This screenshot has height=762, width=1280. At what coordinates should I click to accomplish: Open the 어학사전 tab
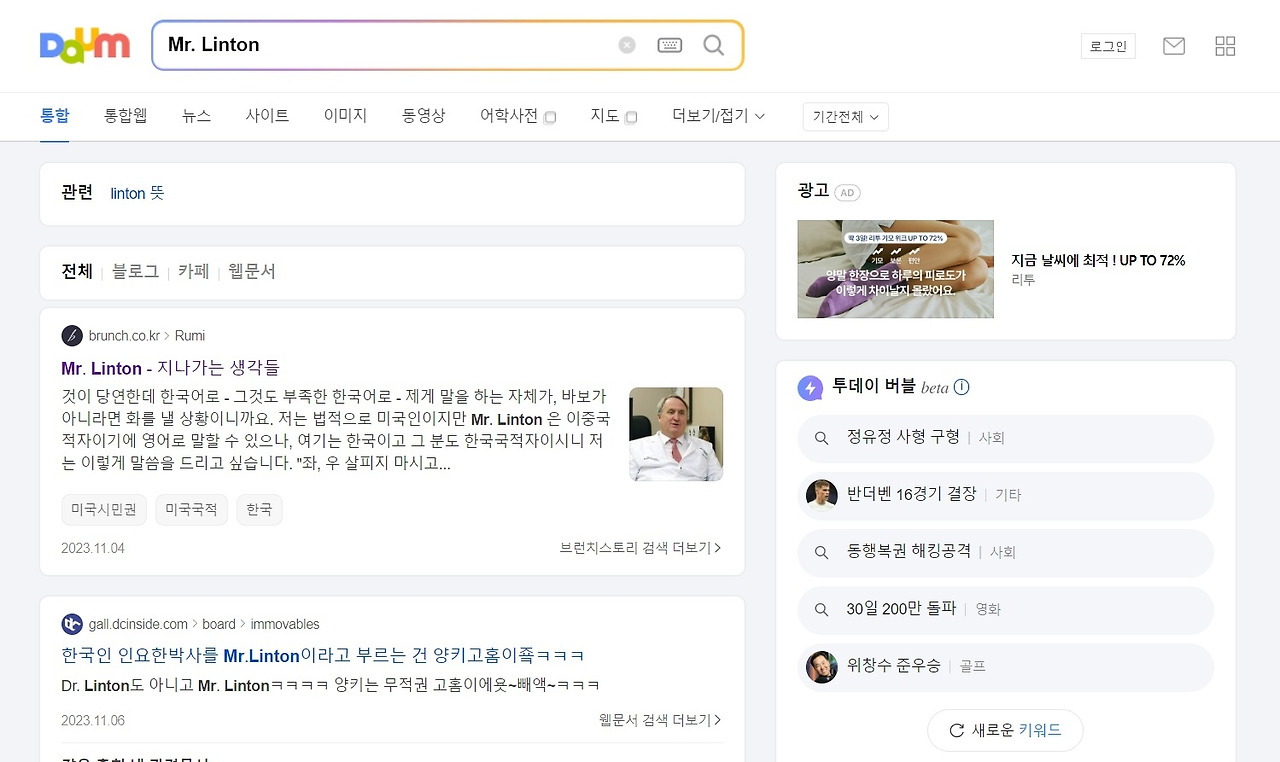(x=517, y=116)
